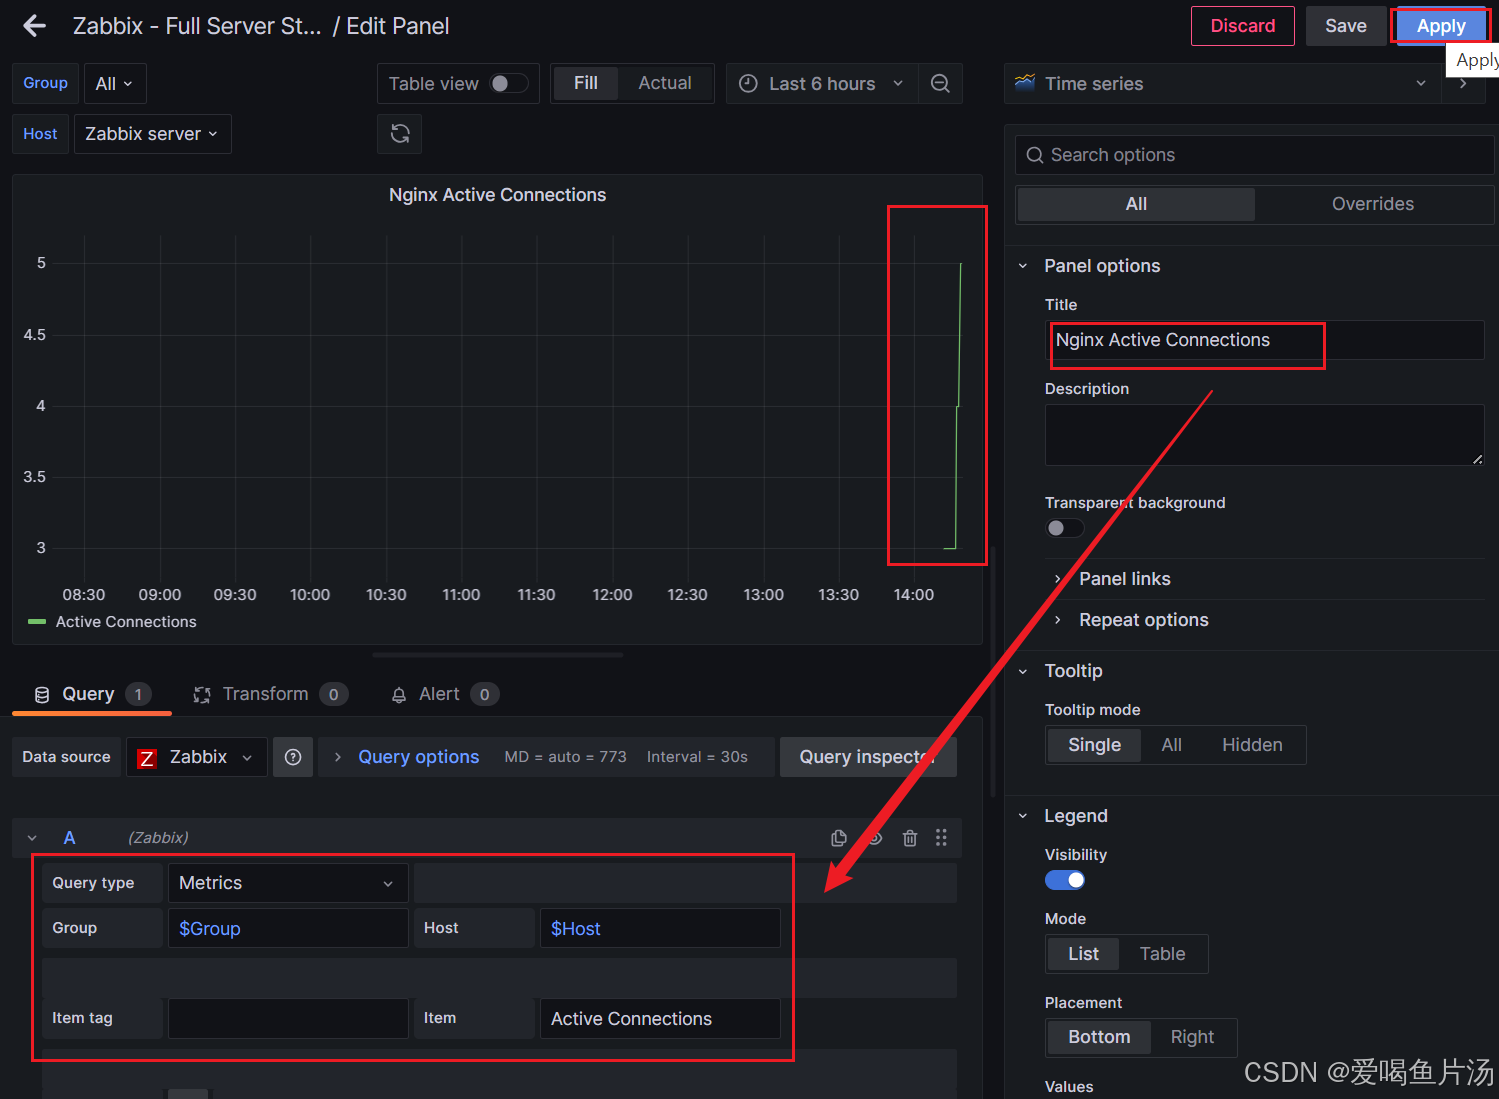This screenshot has height=1099, width=1499.
Task: Collapse the Panel options section
Action: pos(1102,266)
